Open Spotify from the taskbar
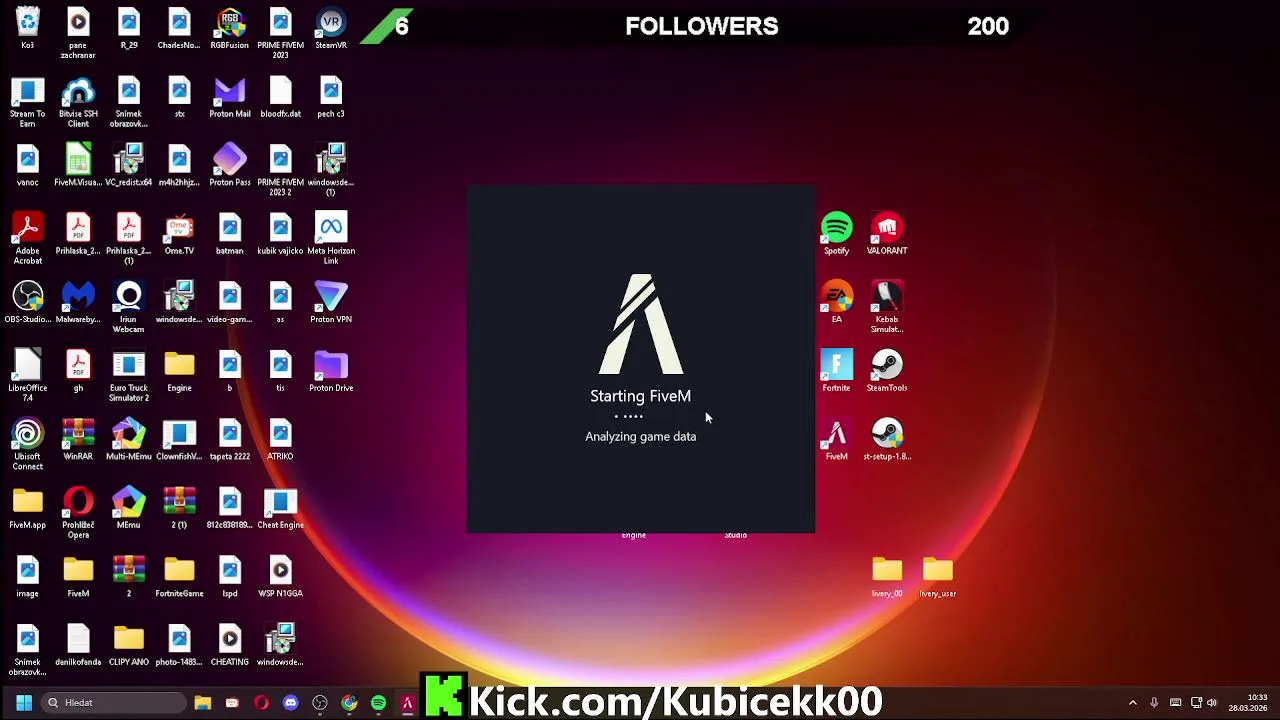This screenshot has height=720, width=1280. pyautogui.click(x=378, y=703)
